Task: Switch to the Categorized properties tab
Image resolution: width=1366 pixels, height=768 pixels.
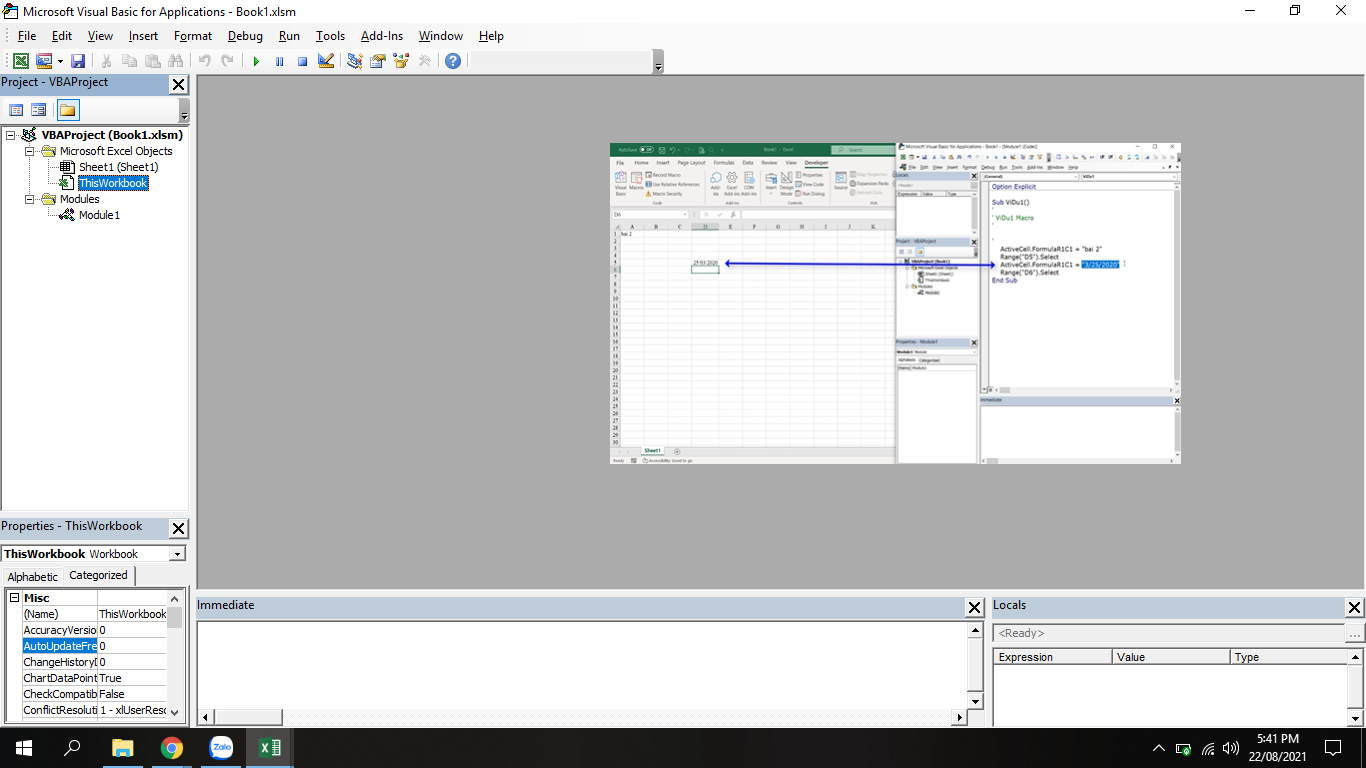Action: [98, 575]
